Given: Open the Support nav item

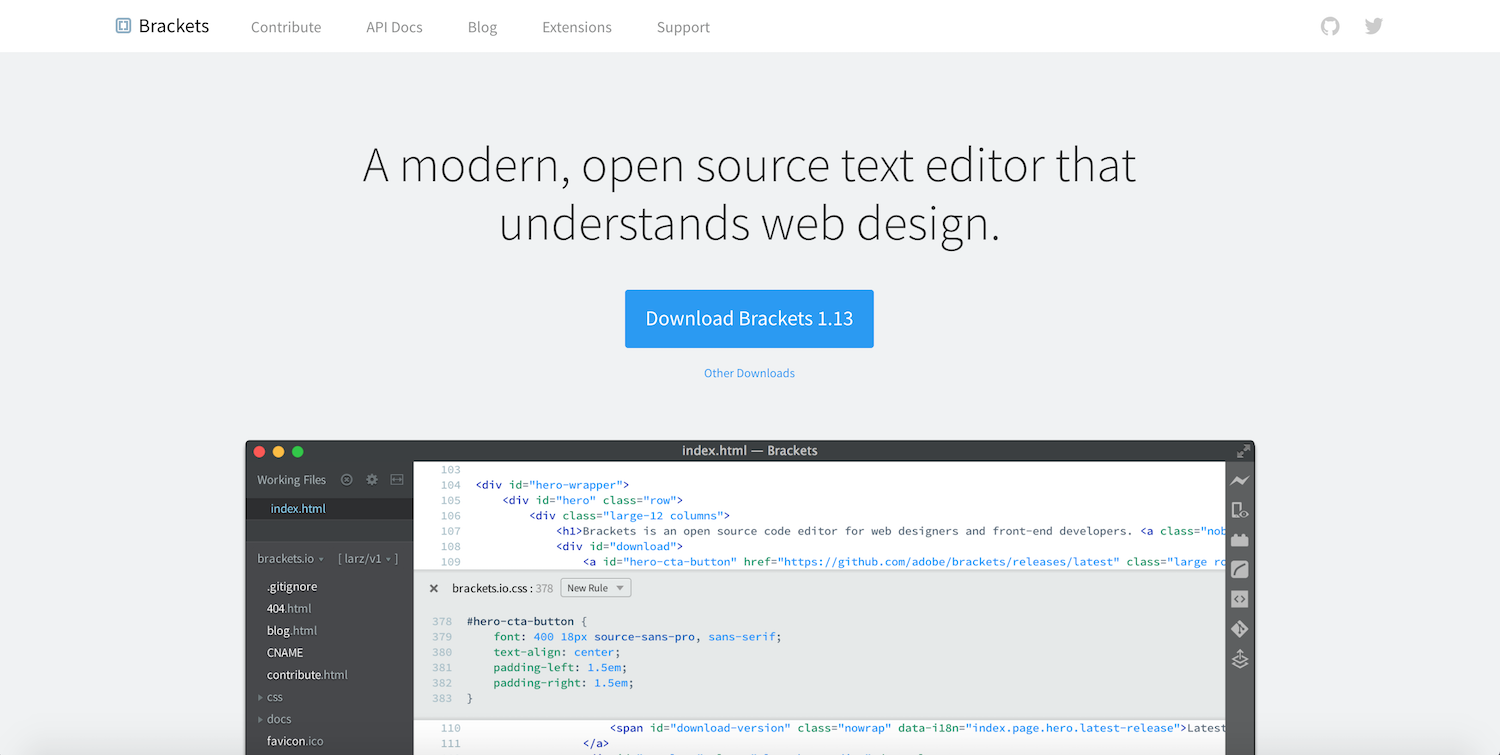Looking at the screenshot, I should 683,27.
